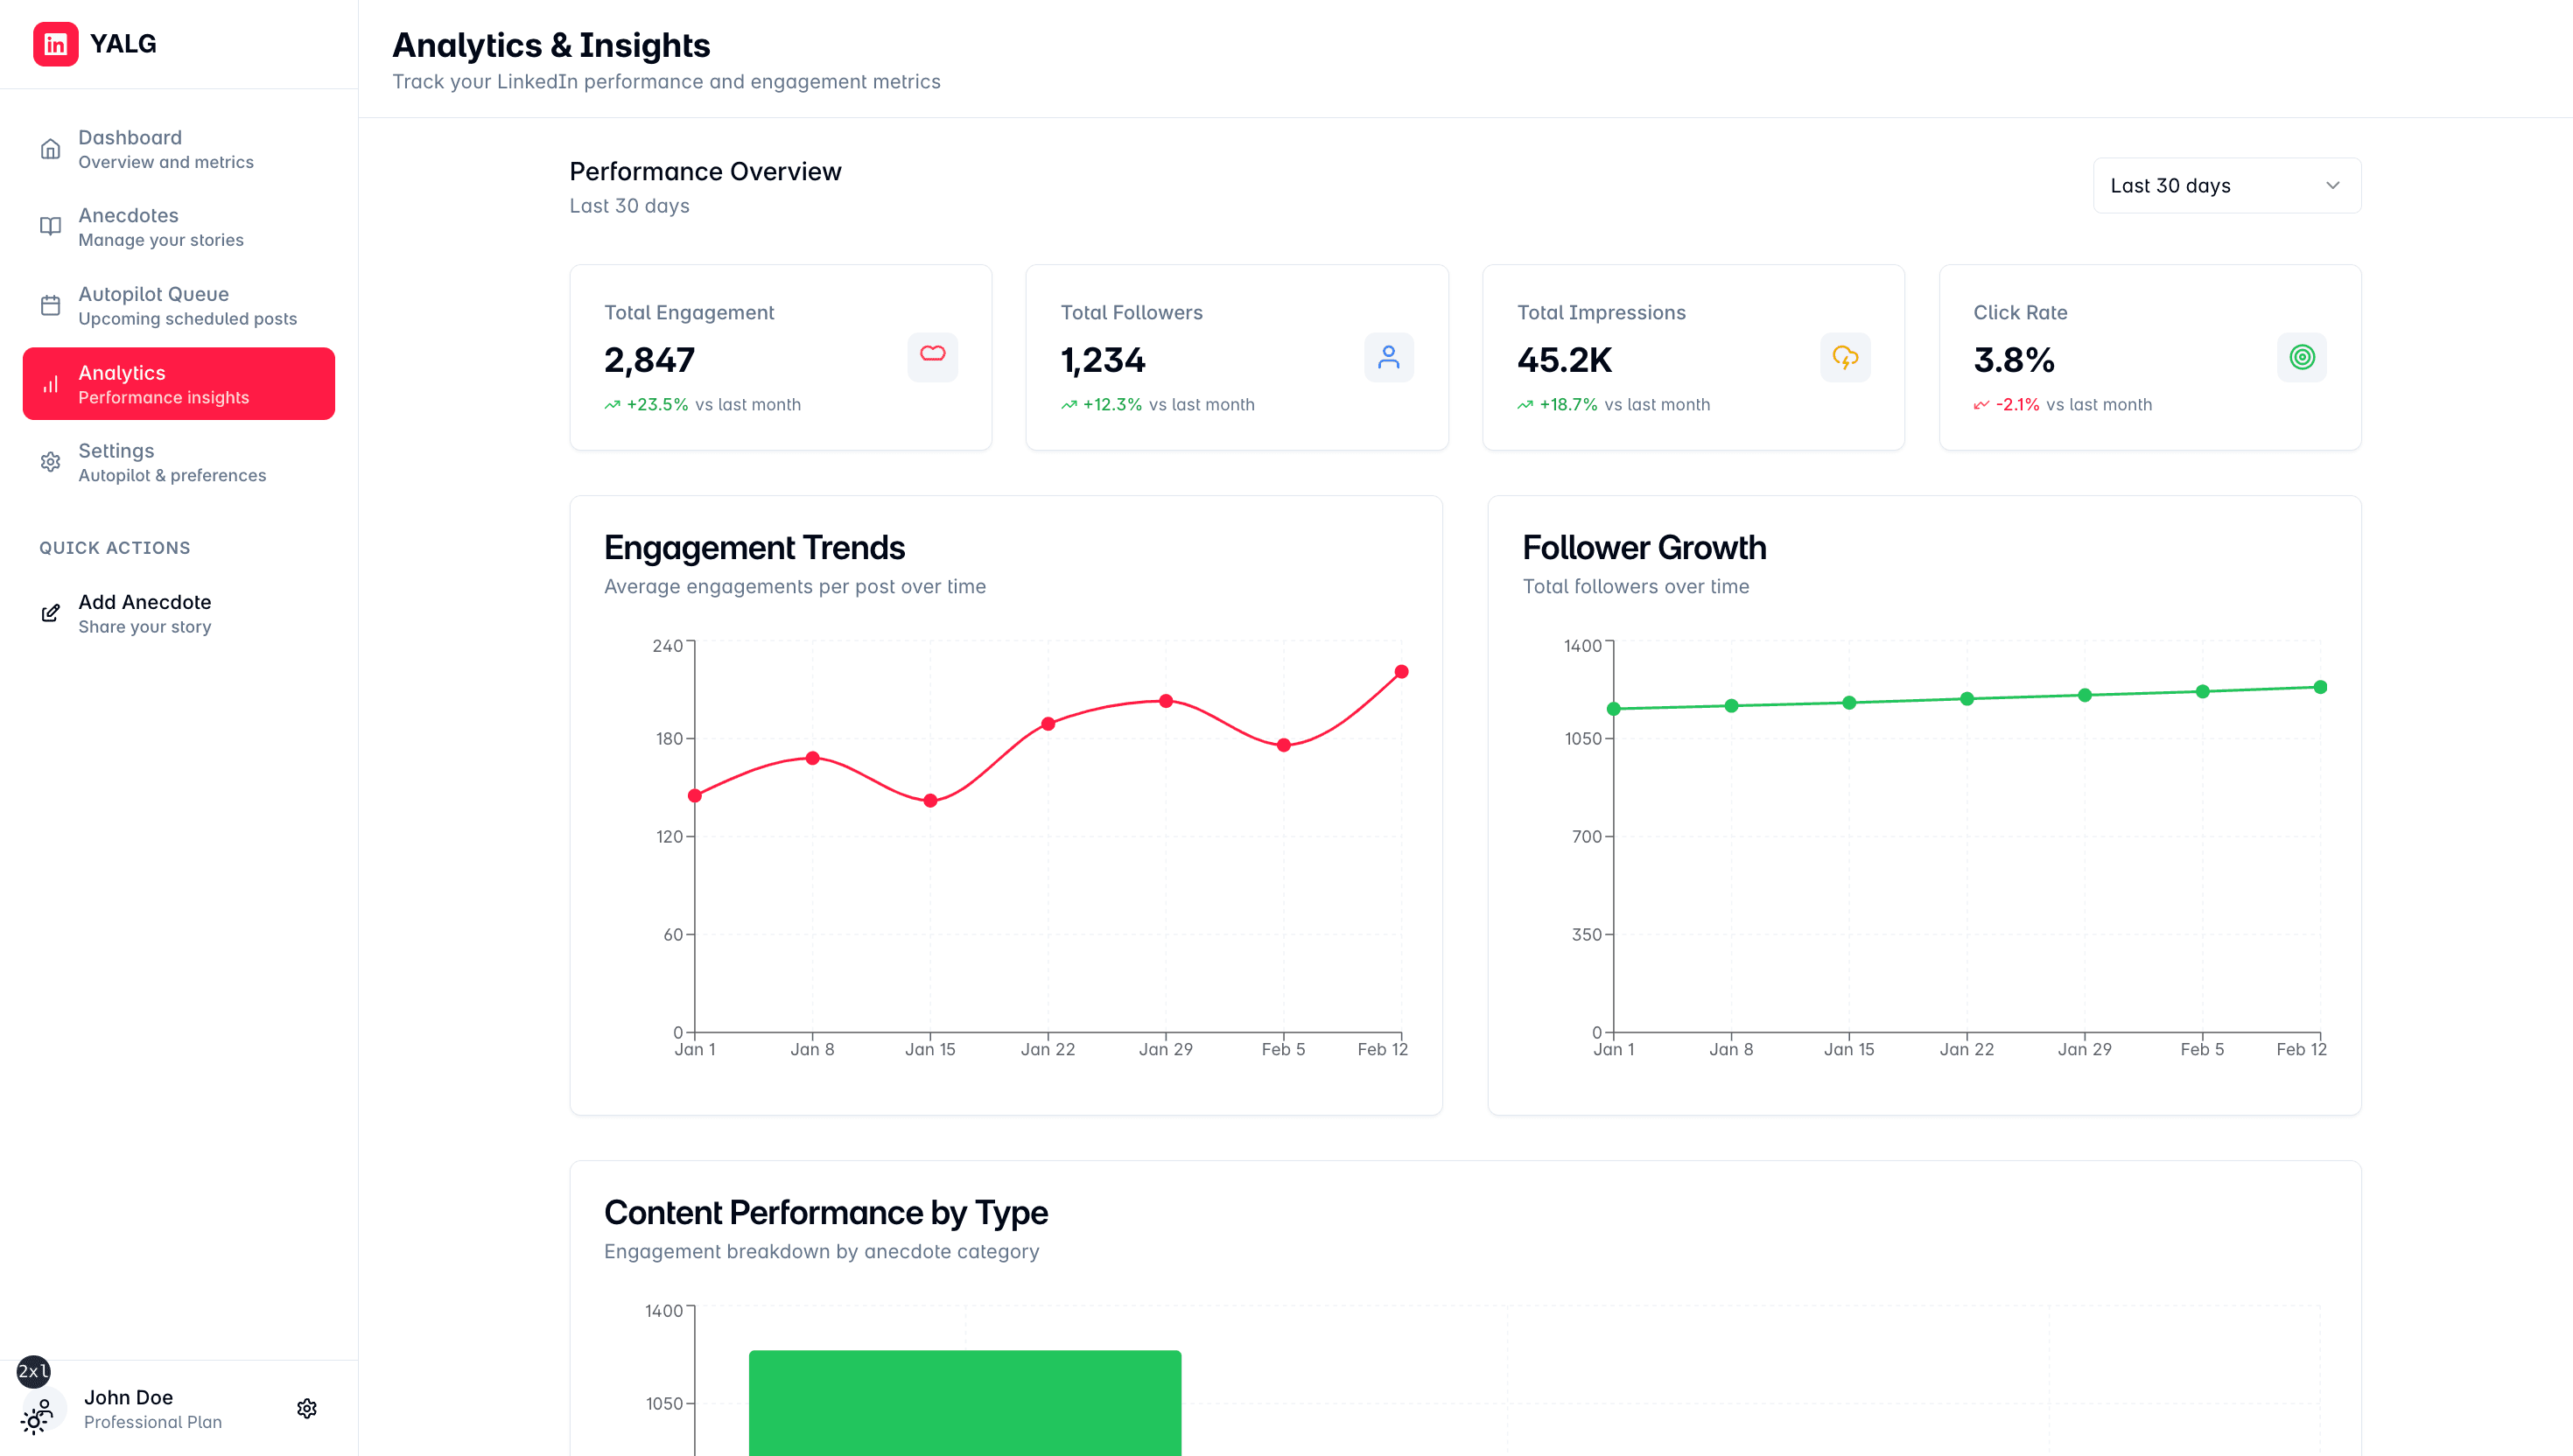Viewport: 2573px width, 1456px height.
Task: Click the Click Rate target icon
Action: [2302, 357]
